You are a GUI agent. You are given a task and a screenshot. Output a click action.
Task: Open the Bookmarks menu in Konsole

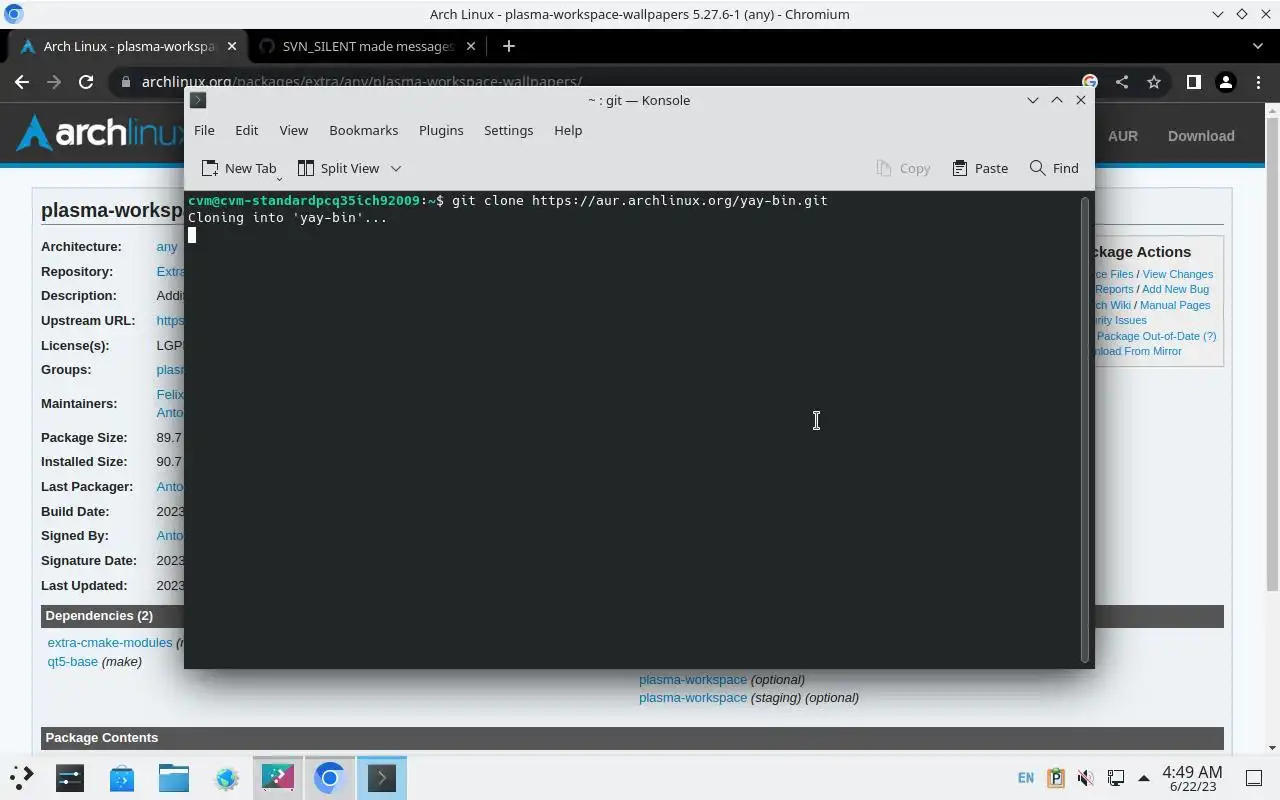click(x=363, y=130)
